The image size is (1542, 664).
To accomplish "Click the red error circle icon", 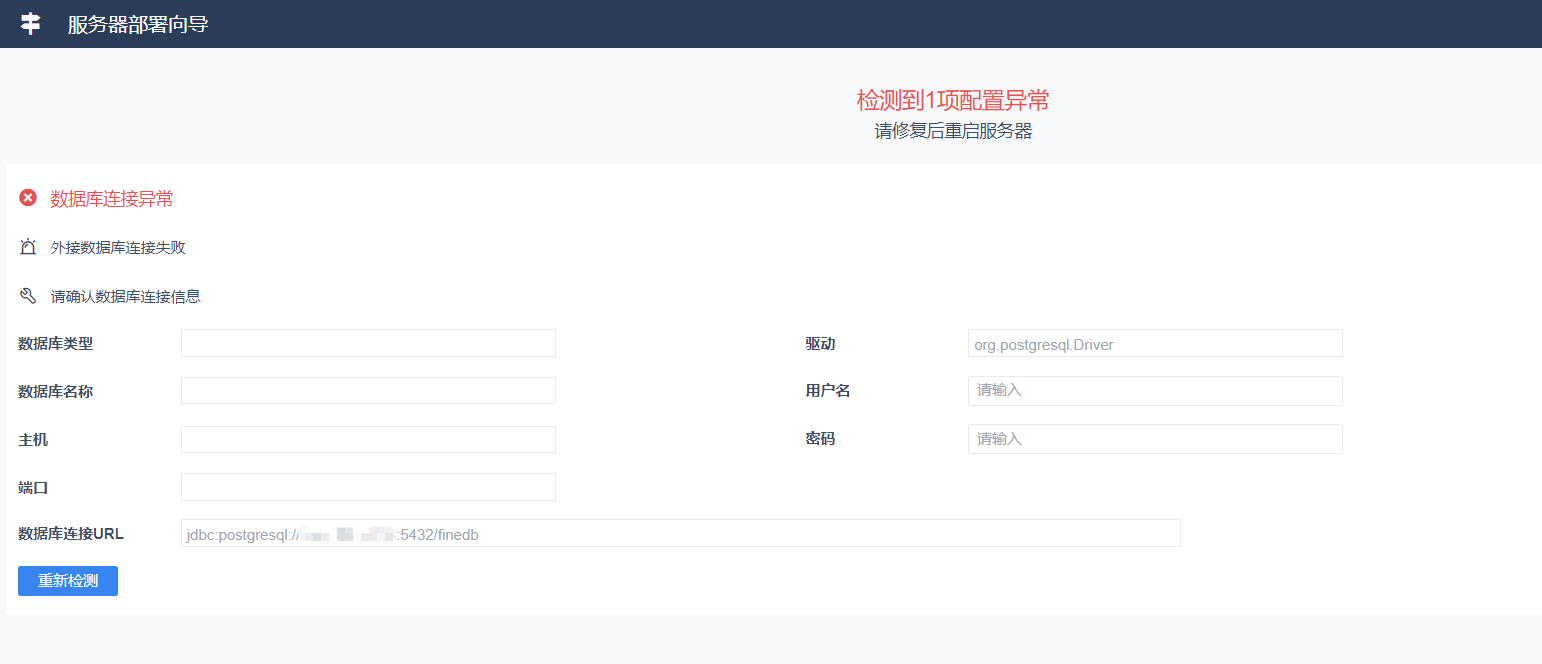I will 28,198.
